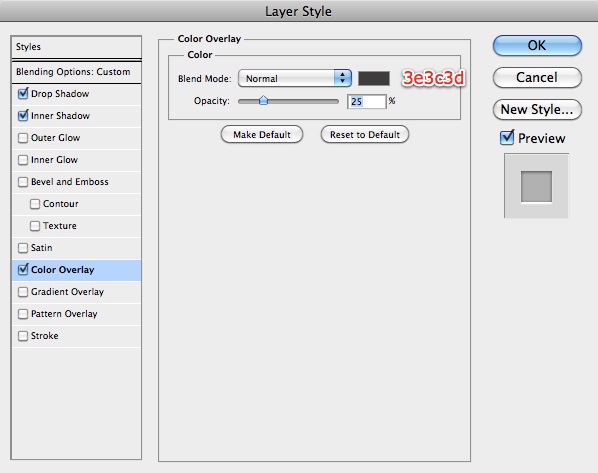Click the Reset to Default button

(x=365, y=135)
